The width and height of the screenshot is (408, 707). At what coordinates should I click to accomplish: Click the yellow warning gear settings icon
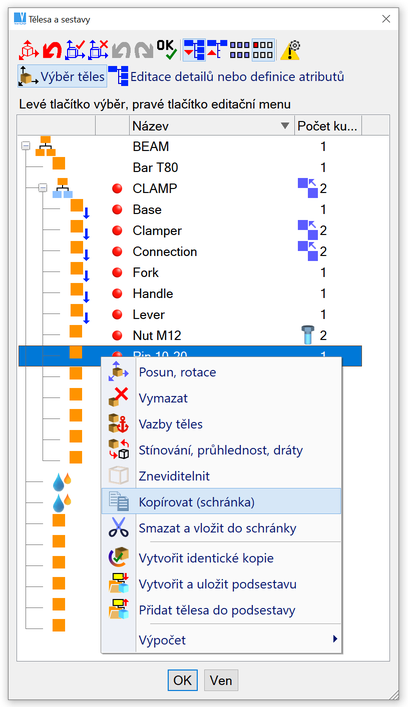(290, 50)
